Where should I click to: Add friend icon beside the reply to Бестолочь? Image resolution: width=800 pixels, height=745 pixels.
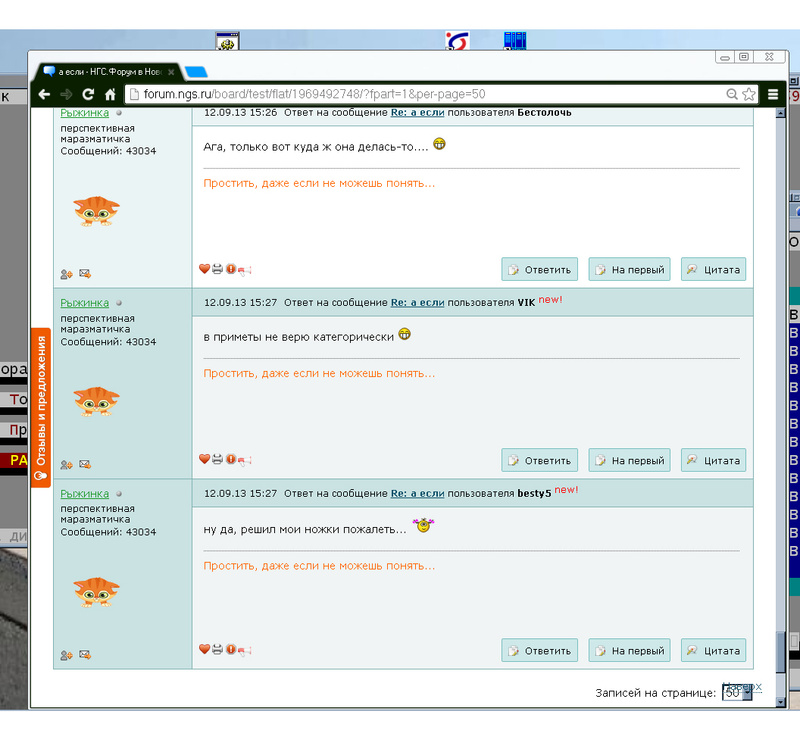pos(66,275)
